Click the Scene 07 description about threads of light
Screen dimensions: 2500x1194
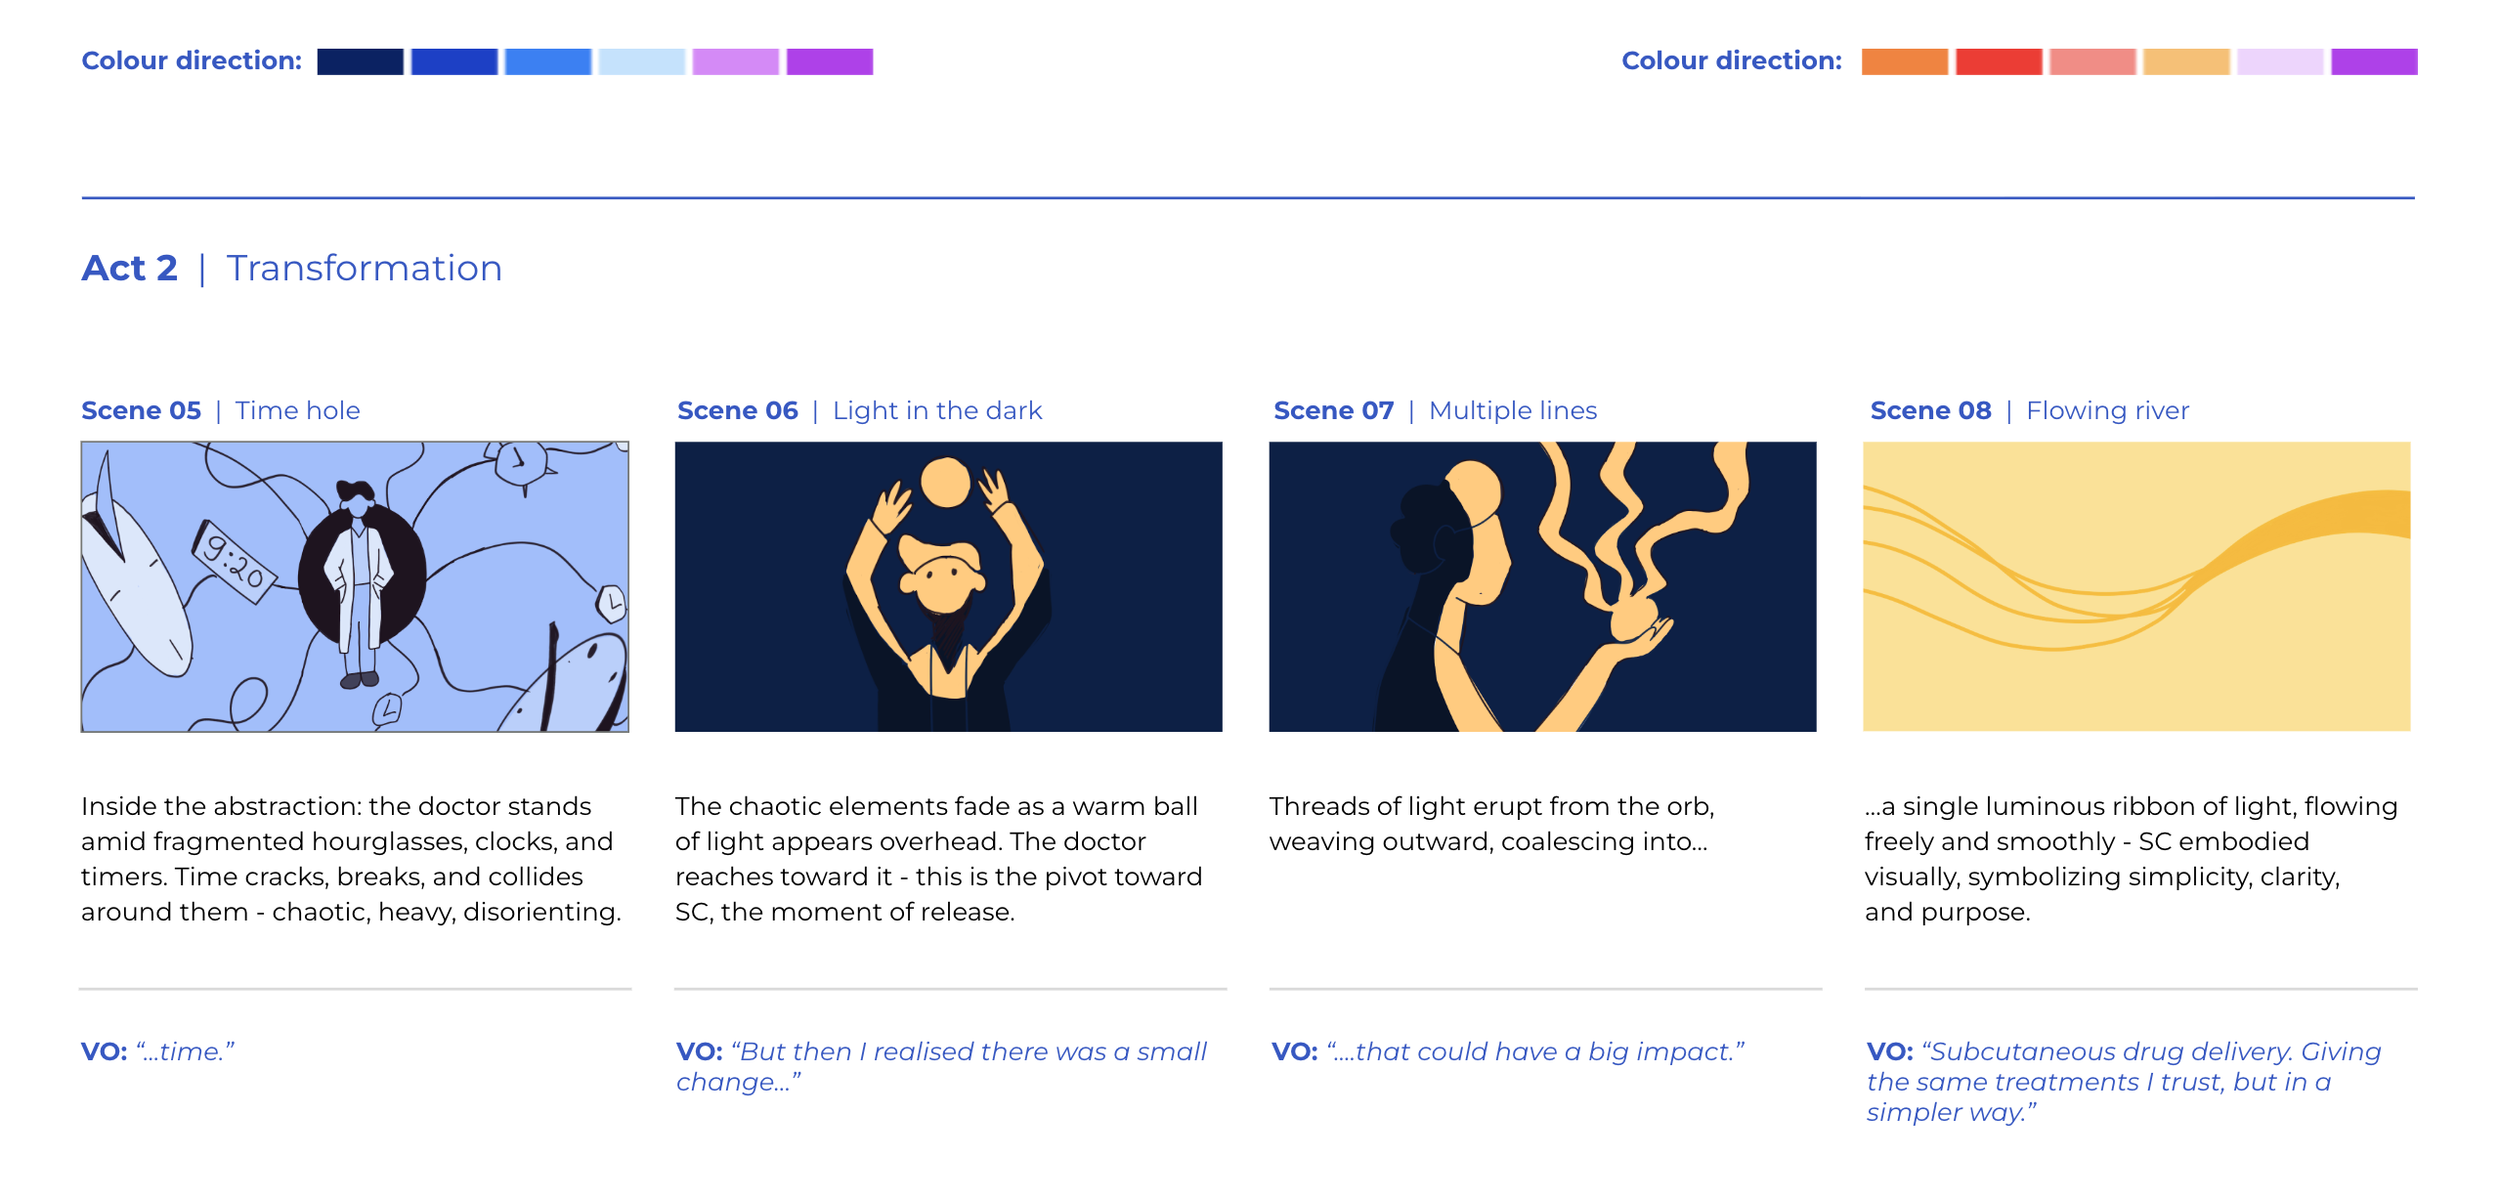pos(1491,823)
